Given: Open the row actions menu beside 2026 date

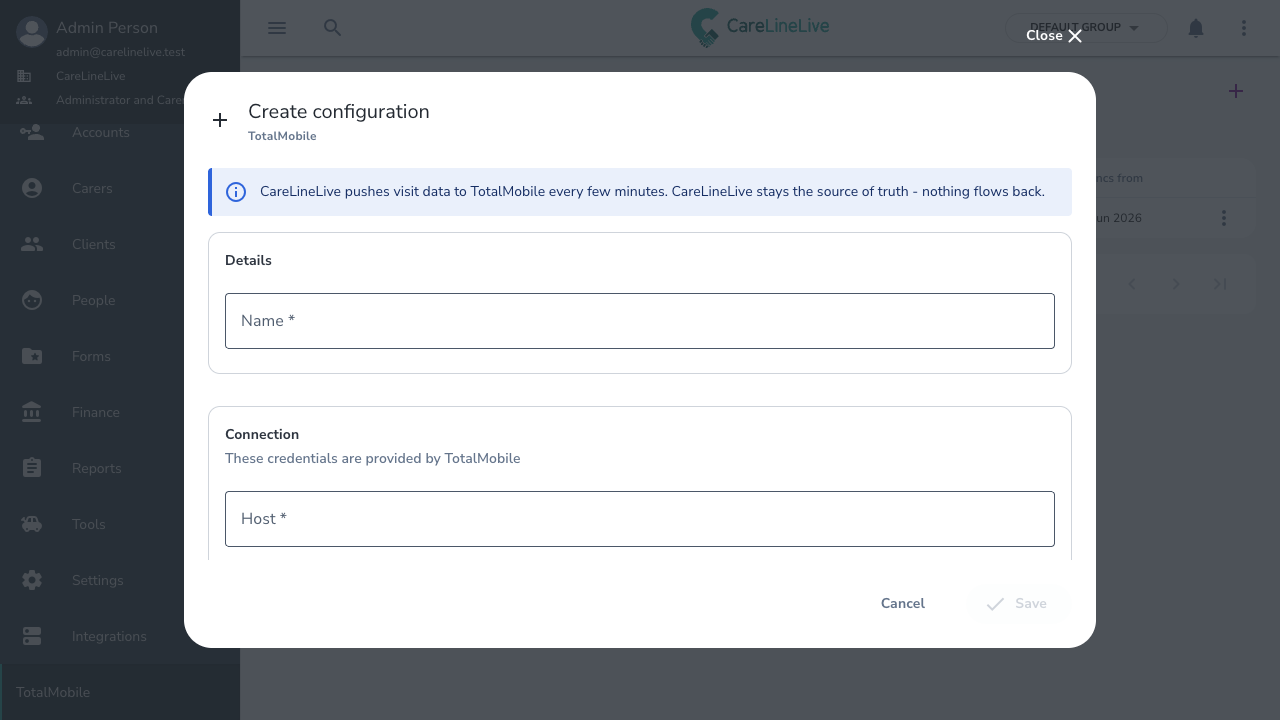Looking at the screenshot, I should pos(1224,218).
